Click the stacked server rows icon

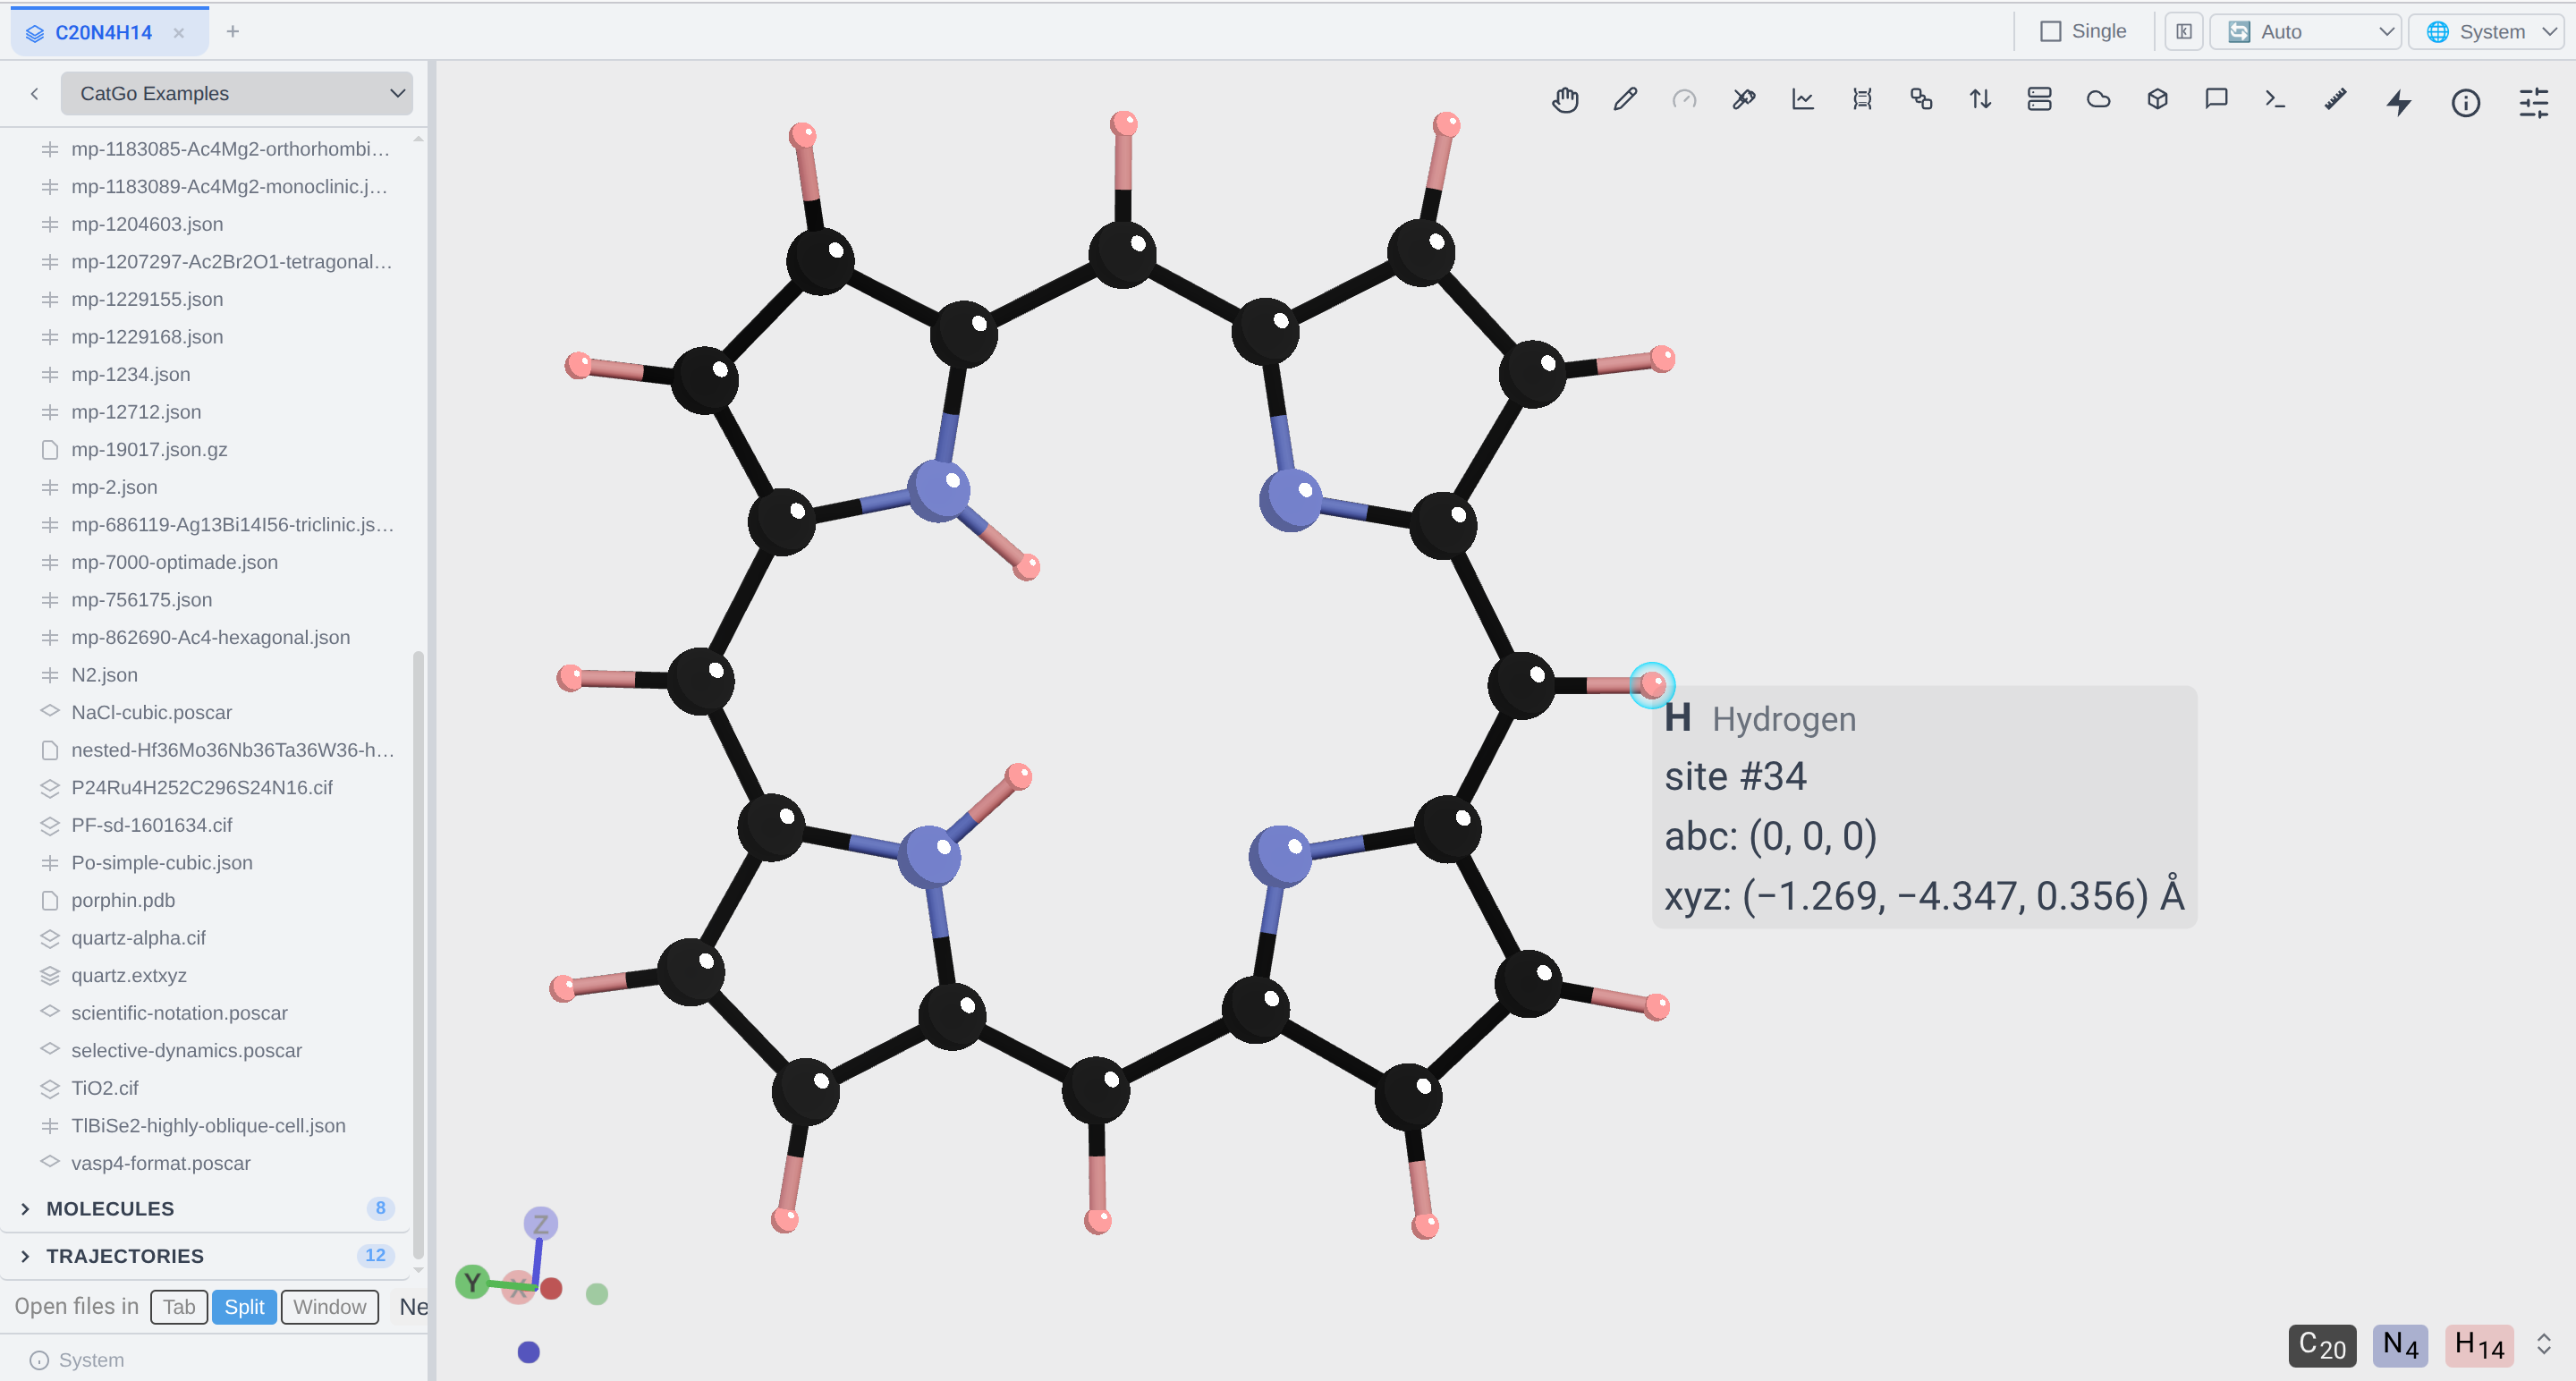click(x=2039, y=99)
